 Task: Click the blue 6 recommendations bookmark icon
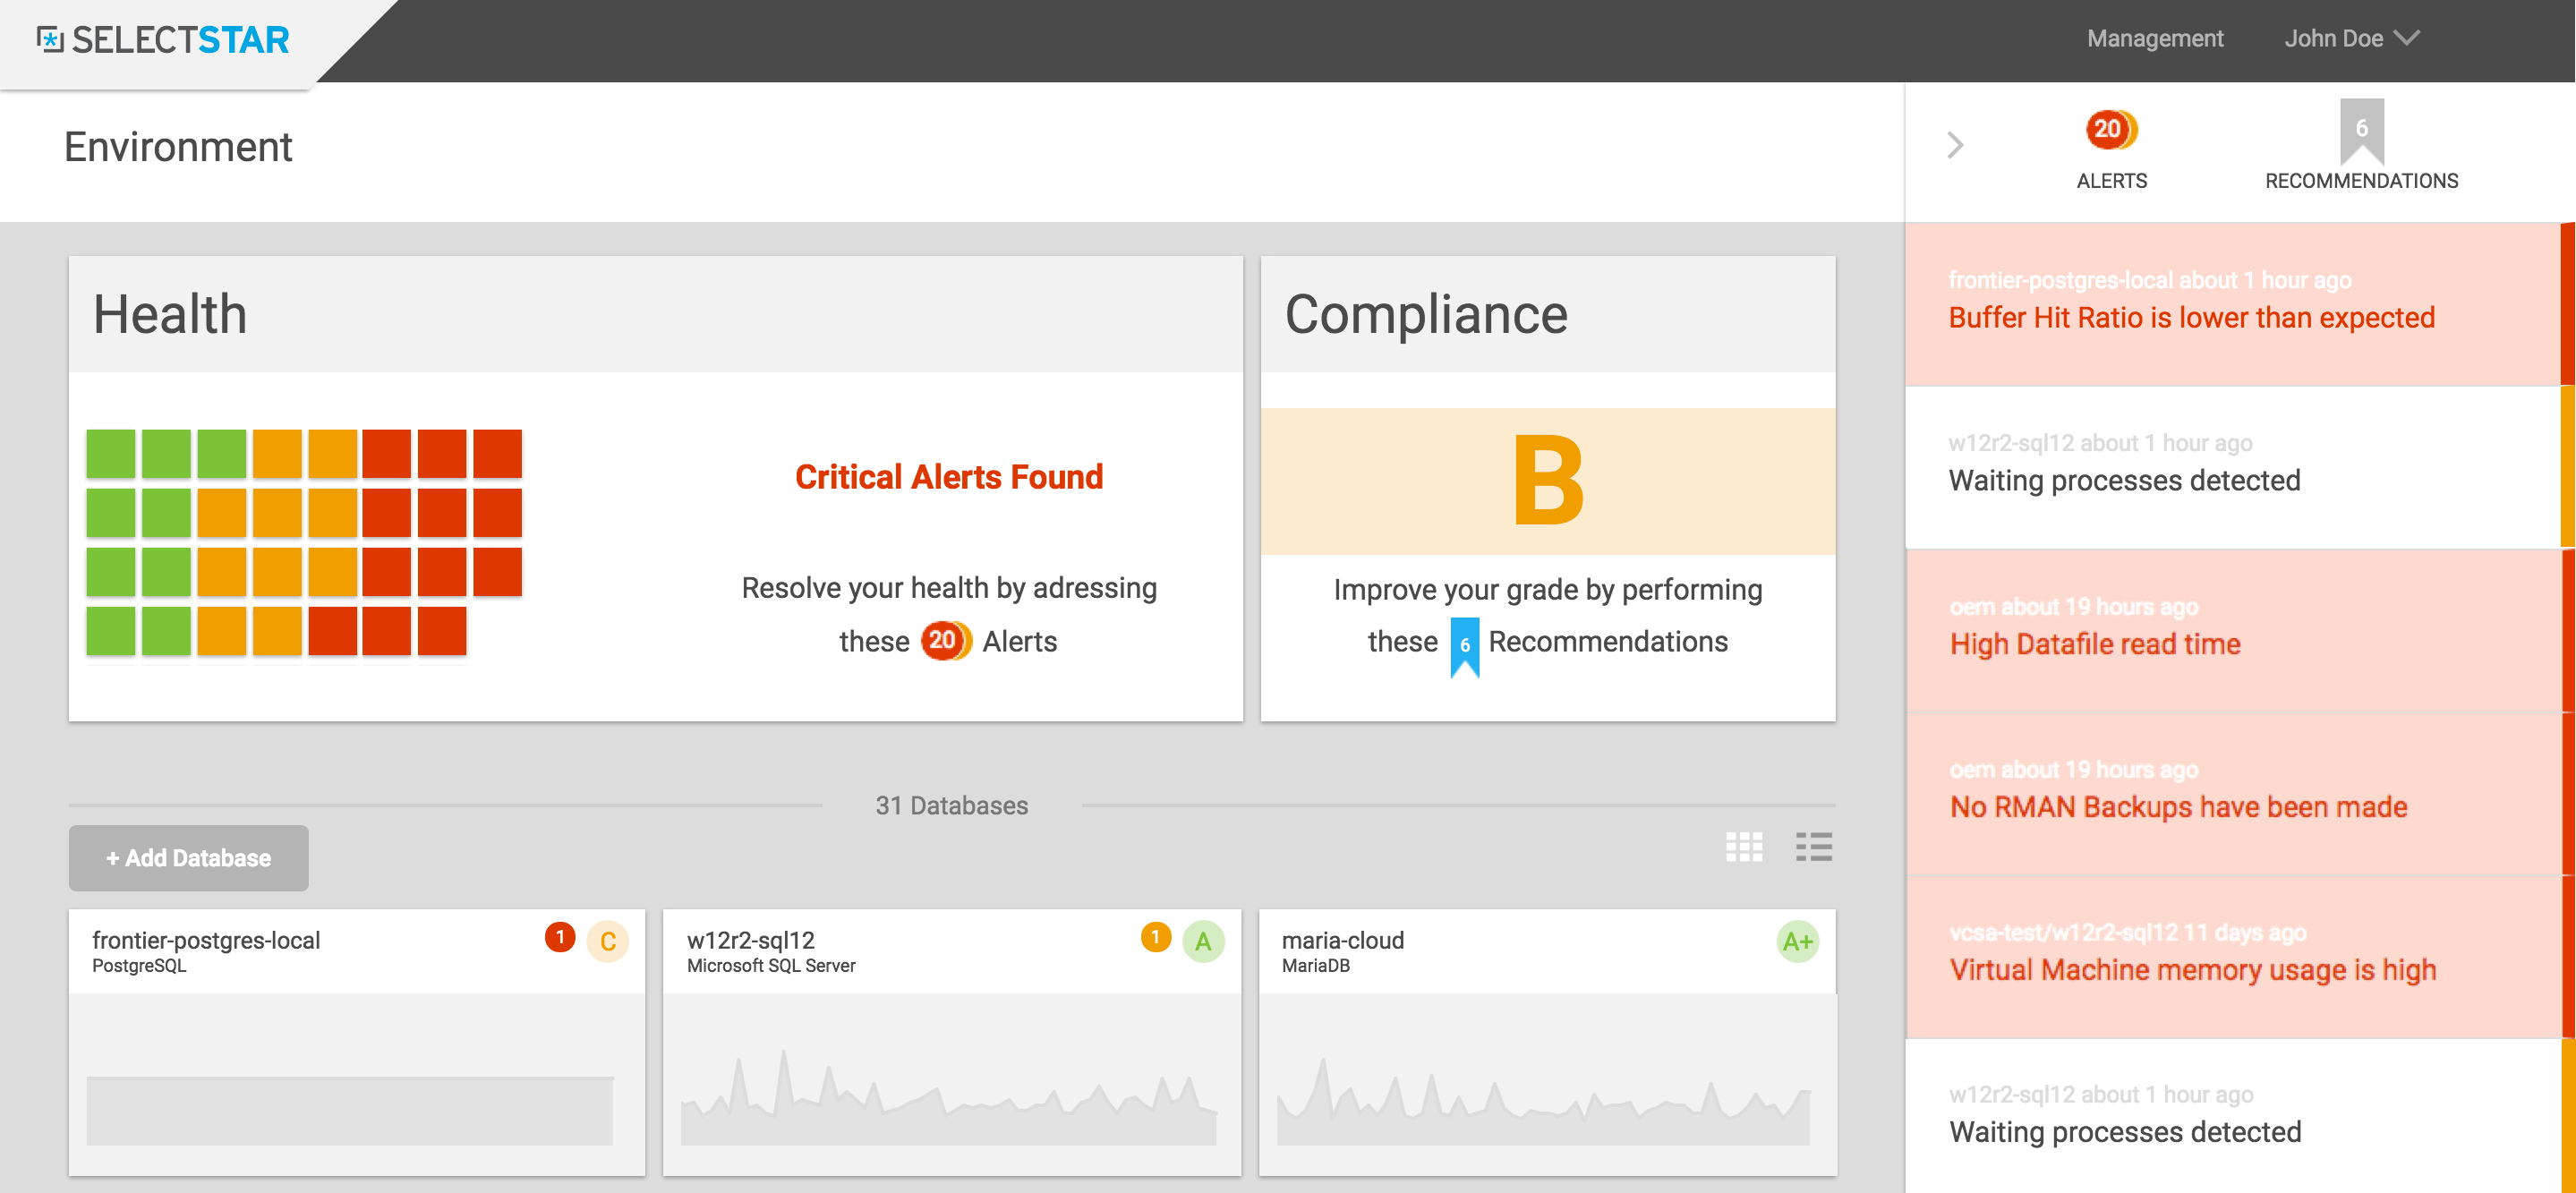click(1464, 646)
